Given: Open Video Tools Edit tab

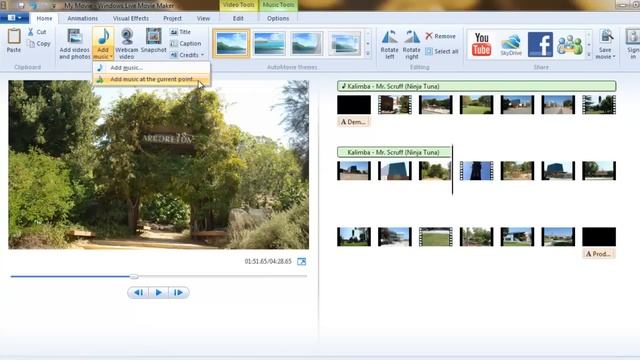Looking at the screenshot, I should [x=238, y=18].
